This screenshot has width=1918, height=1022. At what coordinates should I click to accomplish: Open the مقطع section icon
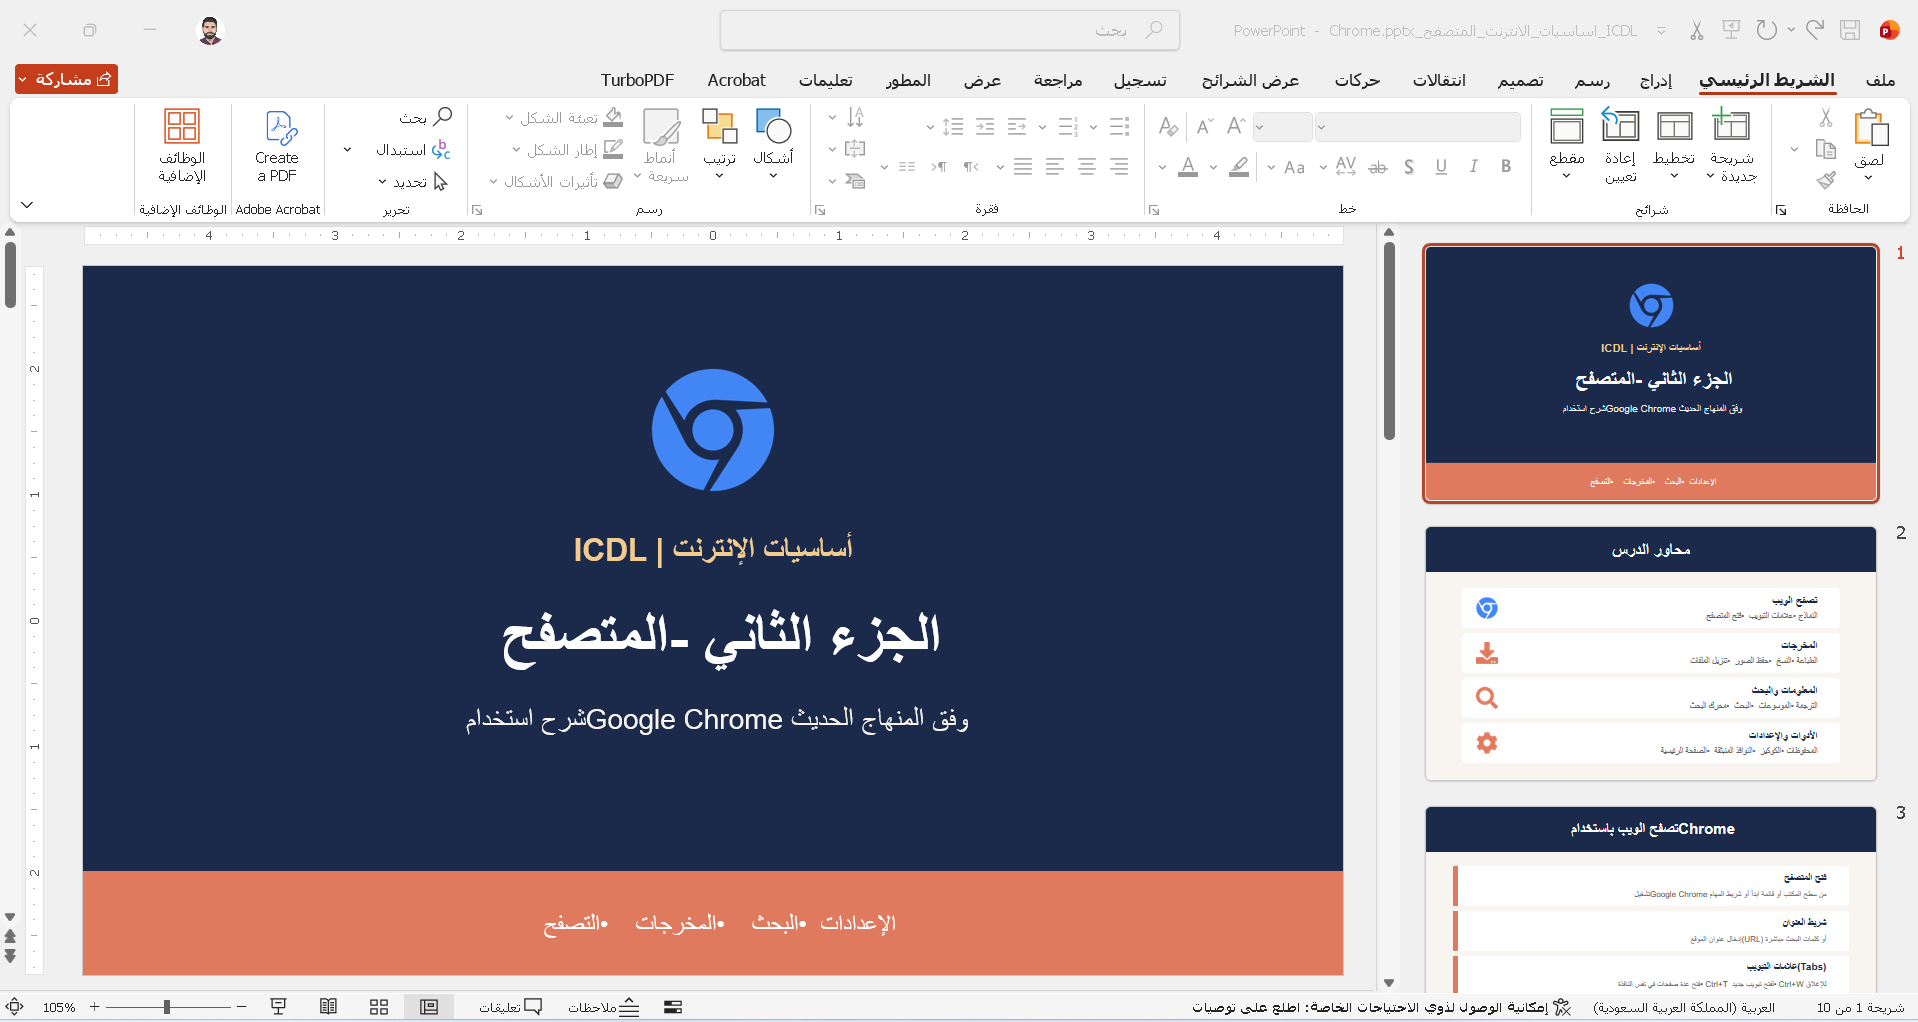tap(1567, 127)
